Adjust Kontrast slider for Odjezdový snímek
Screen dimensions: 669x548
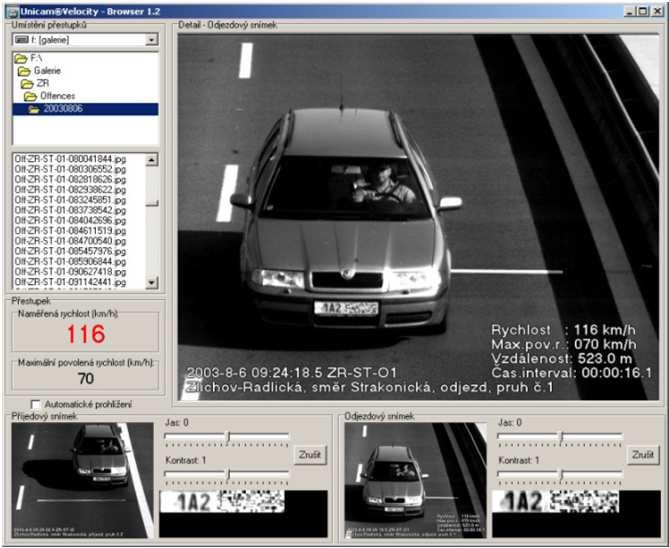[561, 474]
